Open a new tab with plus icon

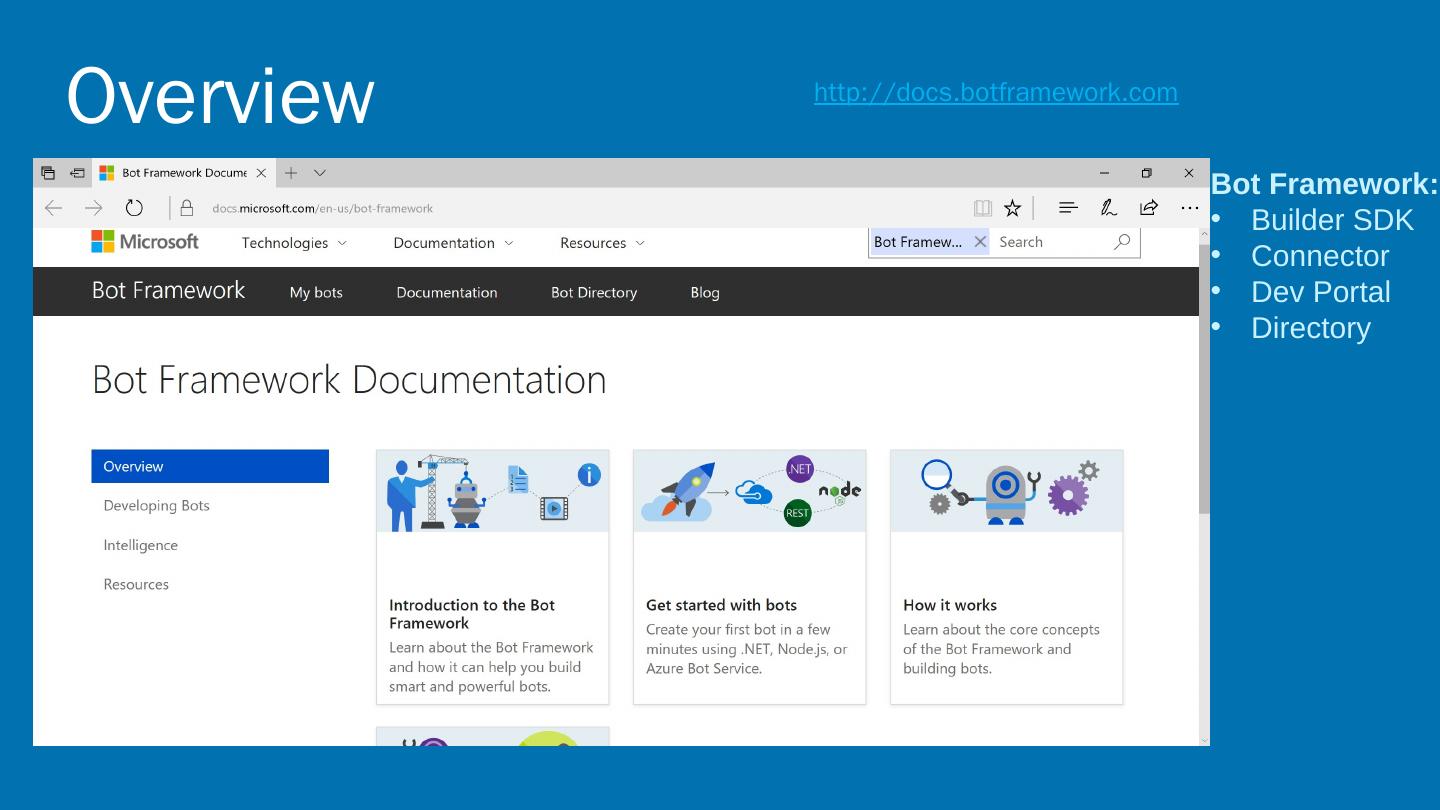(x=291, y=173)
